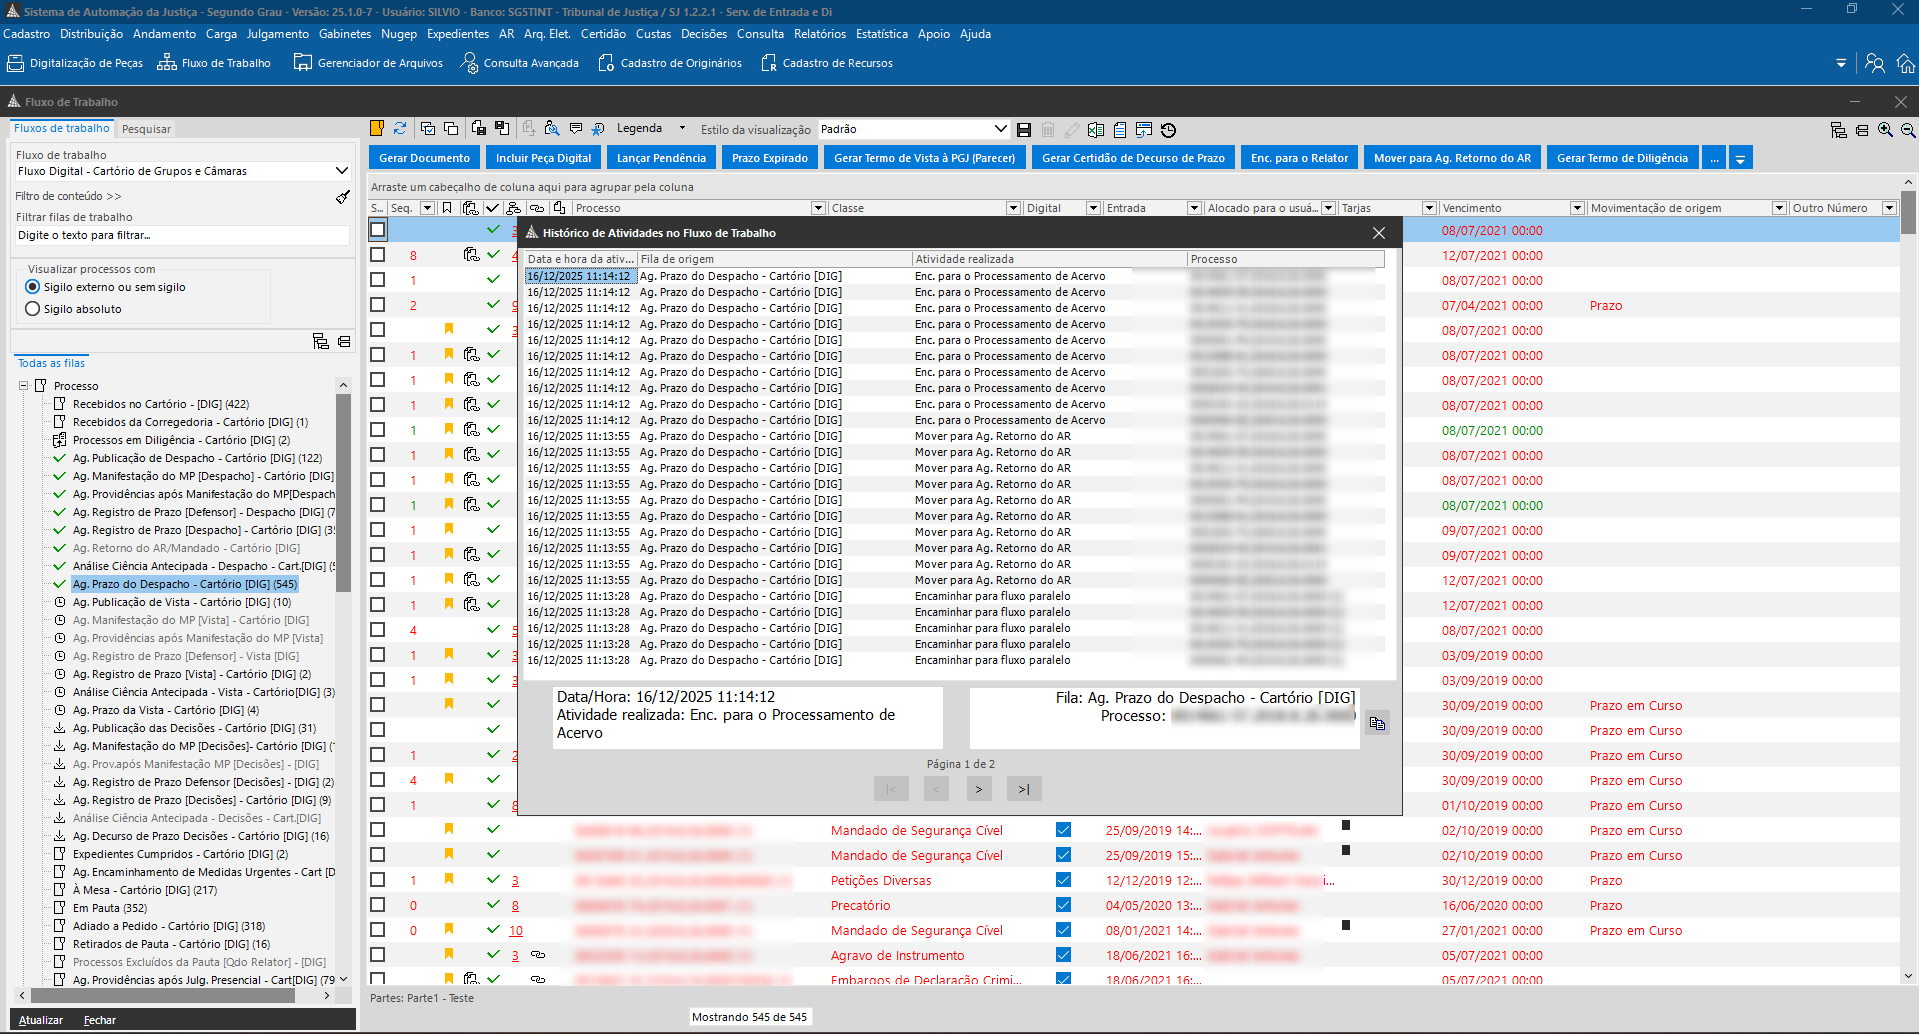The image size is (1919, 1034).
Task: Expand the Estilo da visualização combo box
Action: pos(999,129)
